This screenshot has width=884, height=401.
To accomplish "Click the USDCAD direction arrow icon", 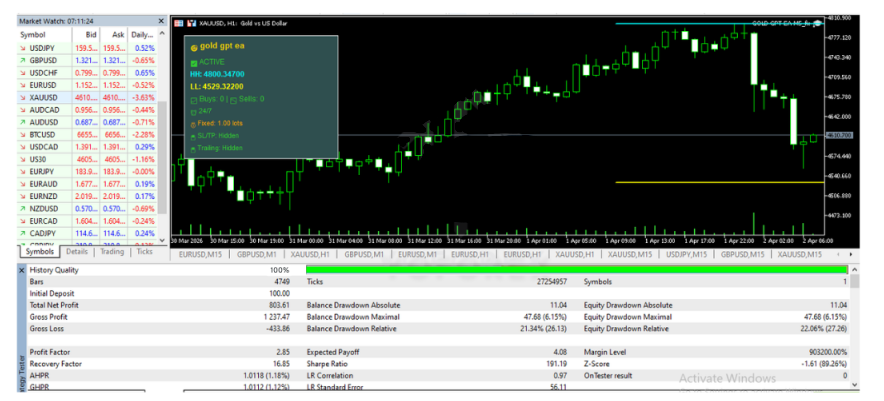I will click(x=23, y=147).
